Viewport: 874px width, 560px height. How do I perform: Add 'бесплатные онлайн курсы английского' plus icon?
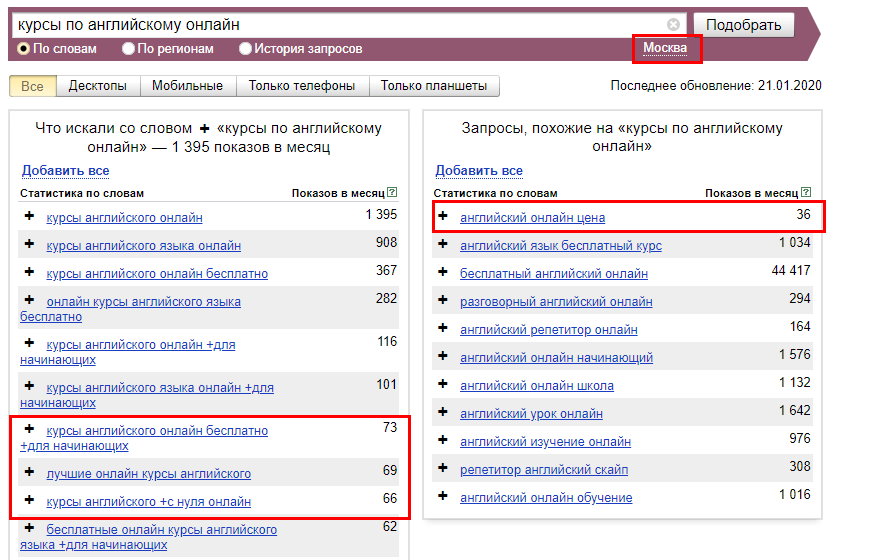click(30, 528)
